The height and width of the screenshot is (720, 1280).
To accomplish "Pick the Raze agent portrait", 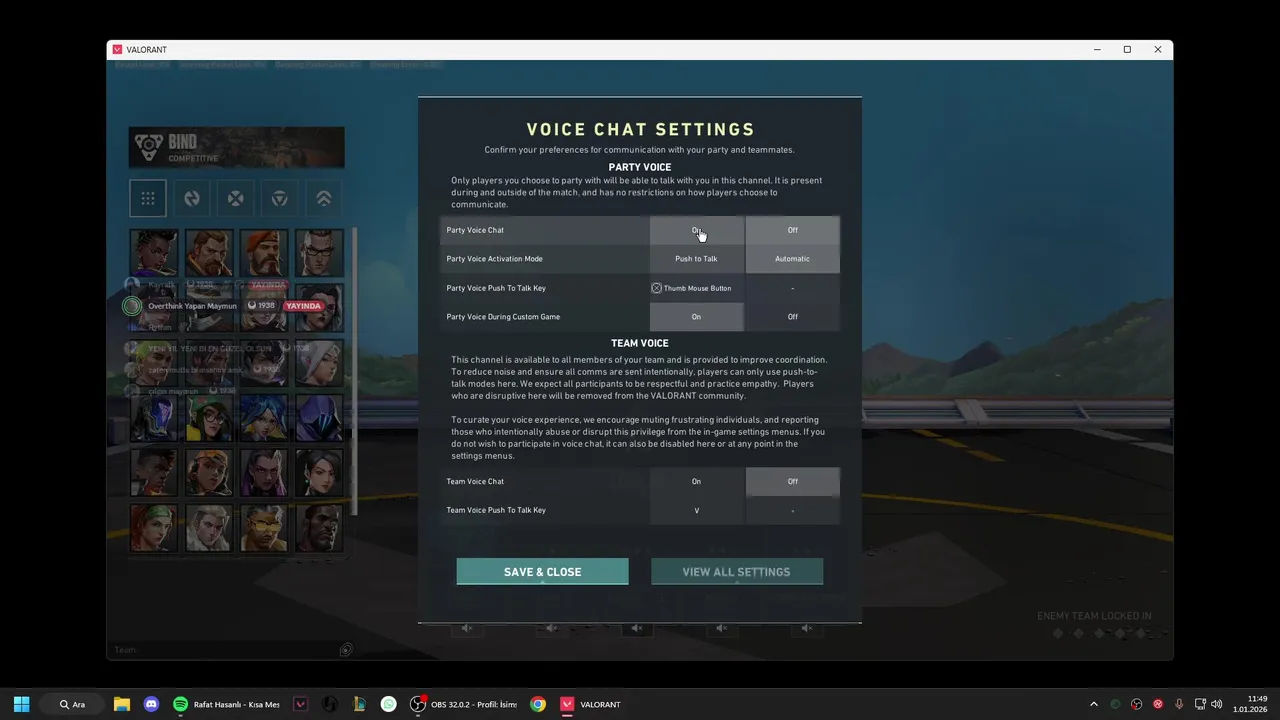I will click(x=209, y=473).
